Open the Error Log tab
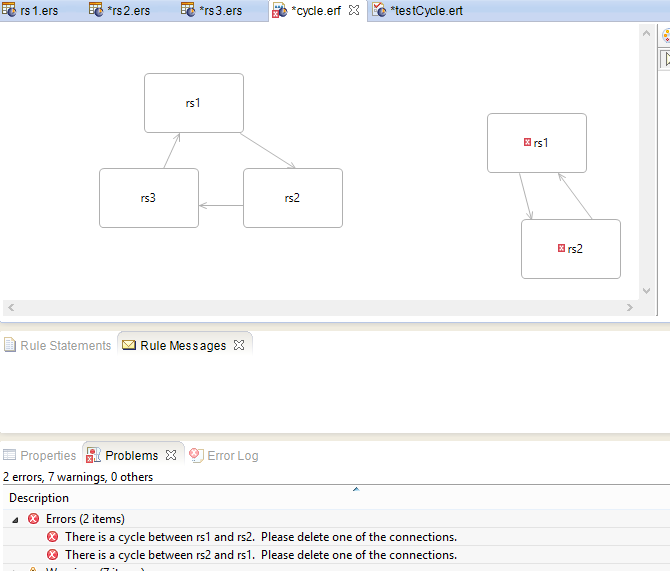 tap(224, 456)
